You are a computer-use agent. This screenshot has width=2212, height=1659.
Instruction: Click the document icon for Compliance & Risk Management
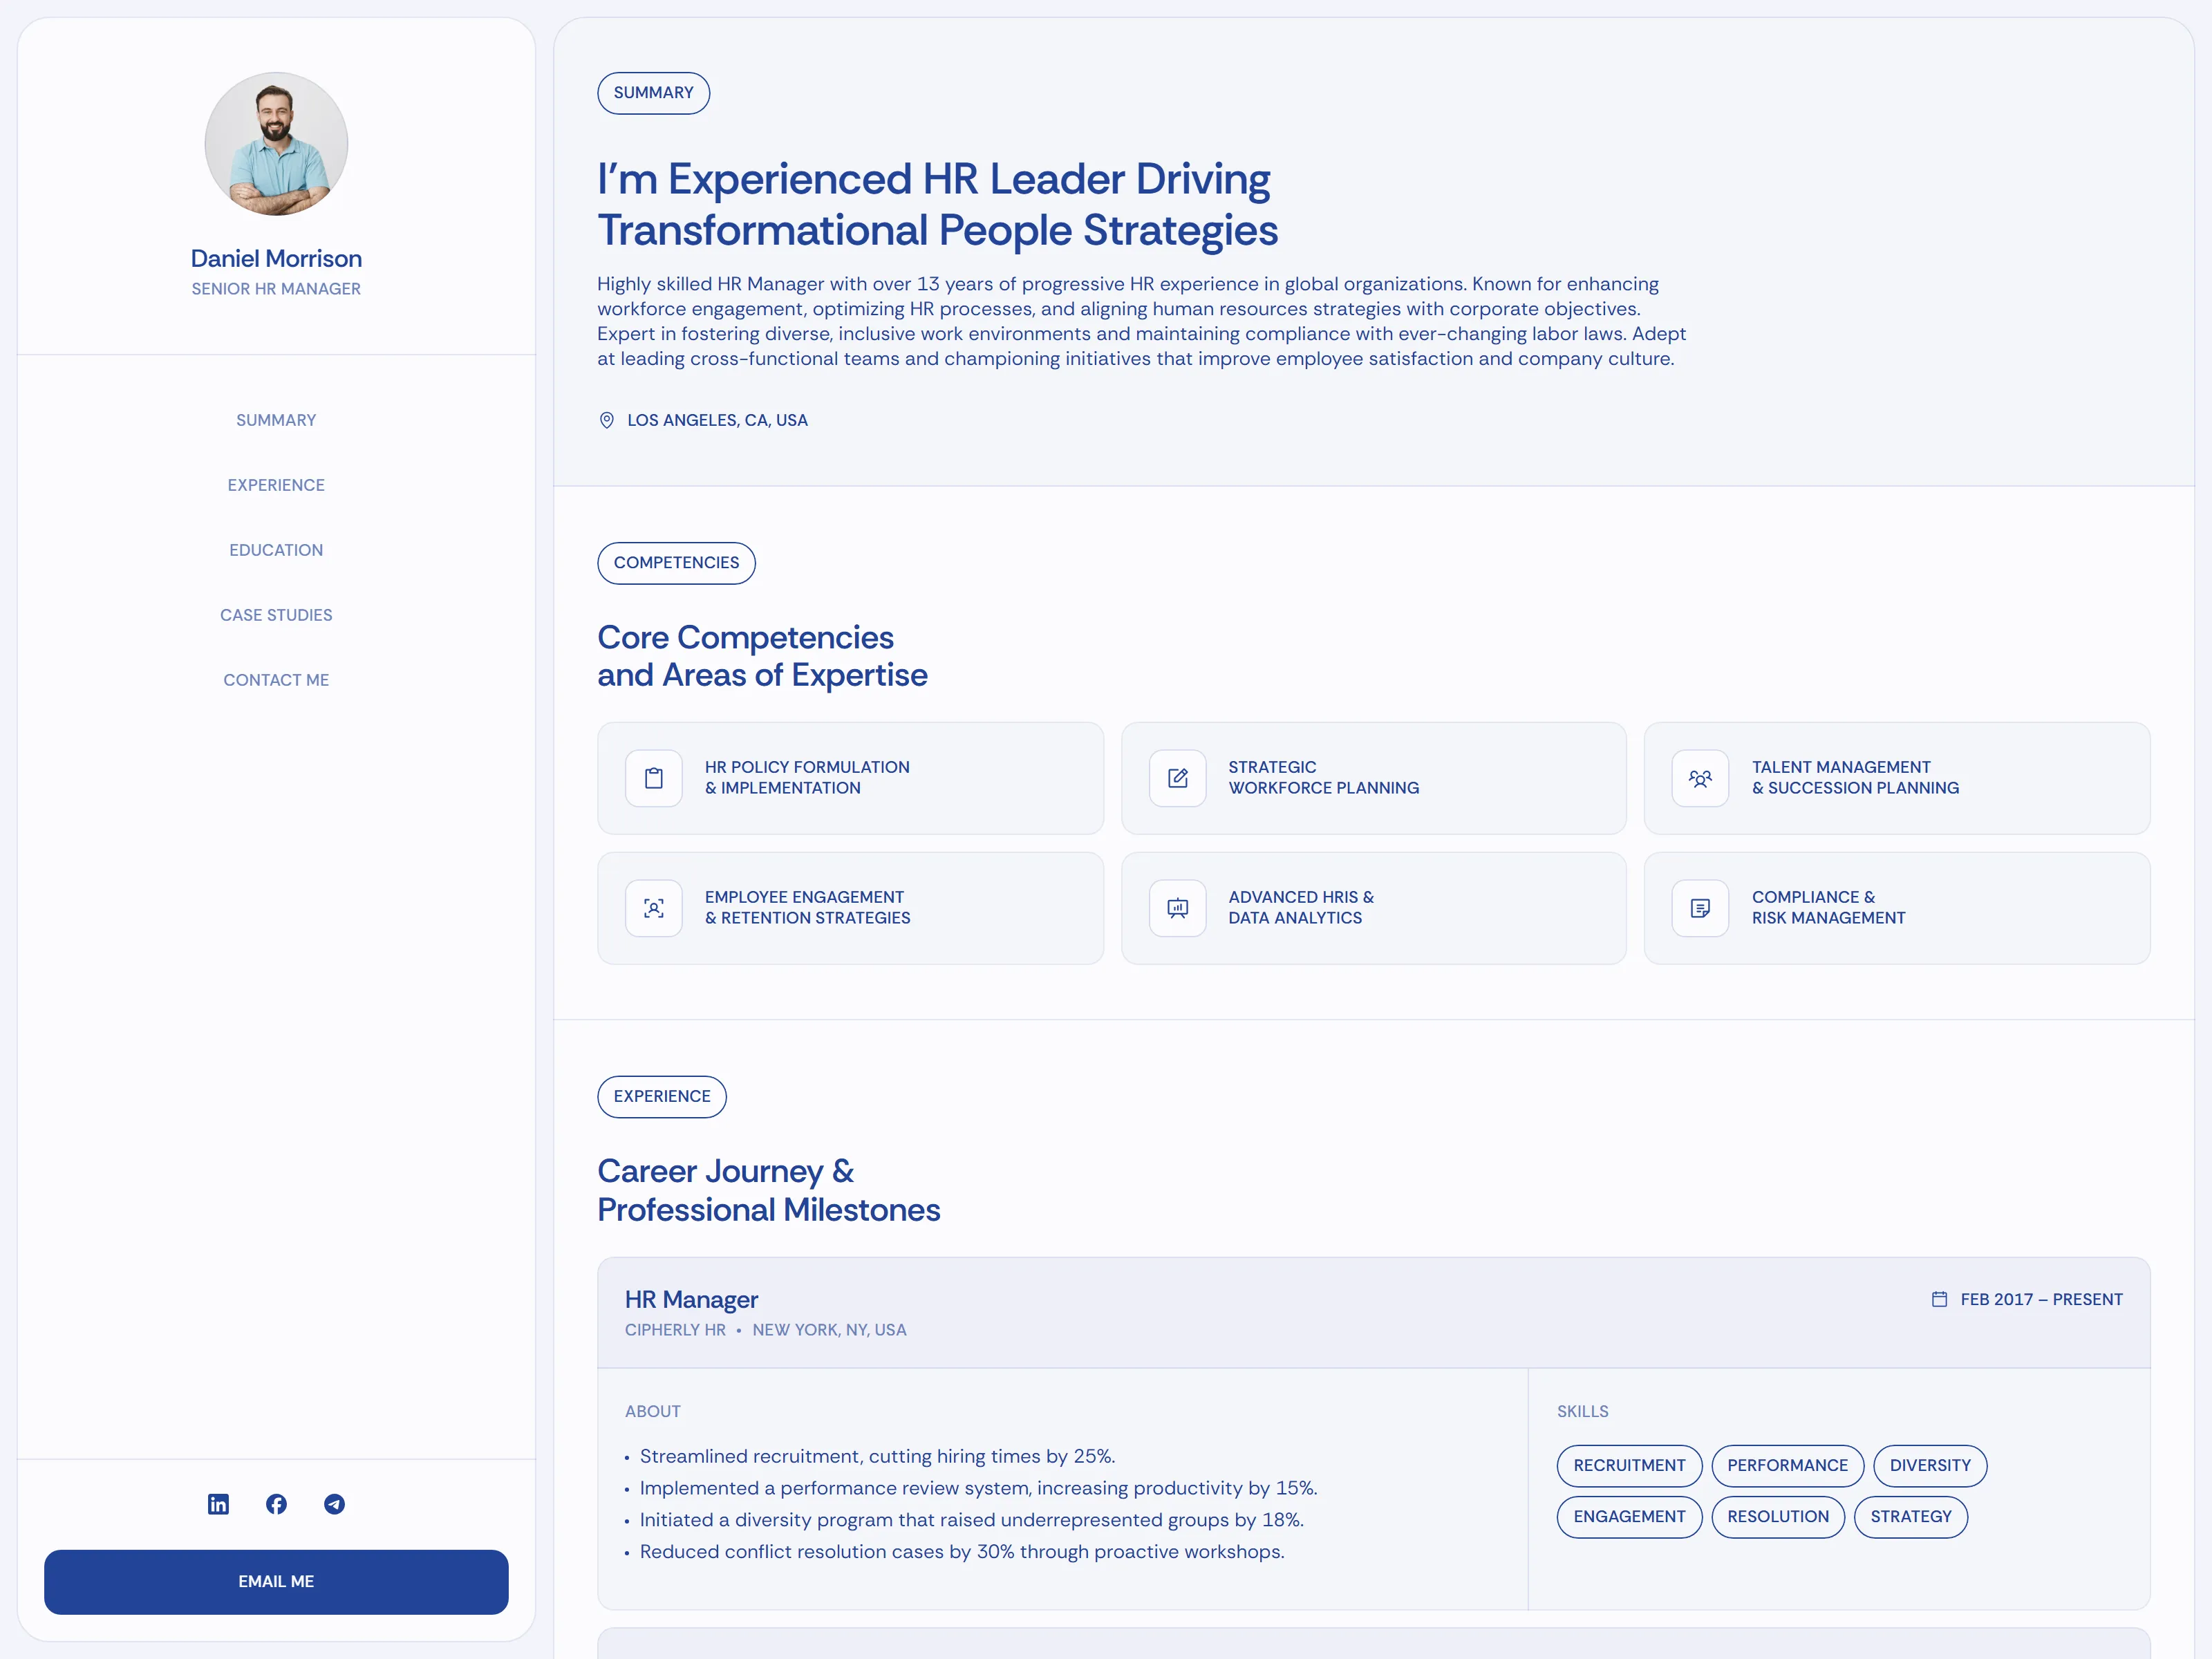point(1700,908)
